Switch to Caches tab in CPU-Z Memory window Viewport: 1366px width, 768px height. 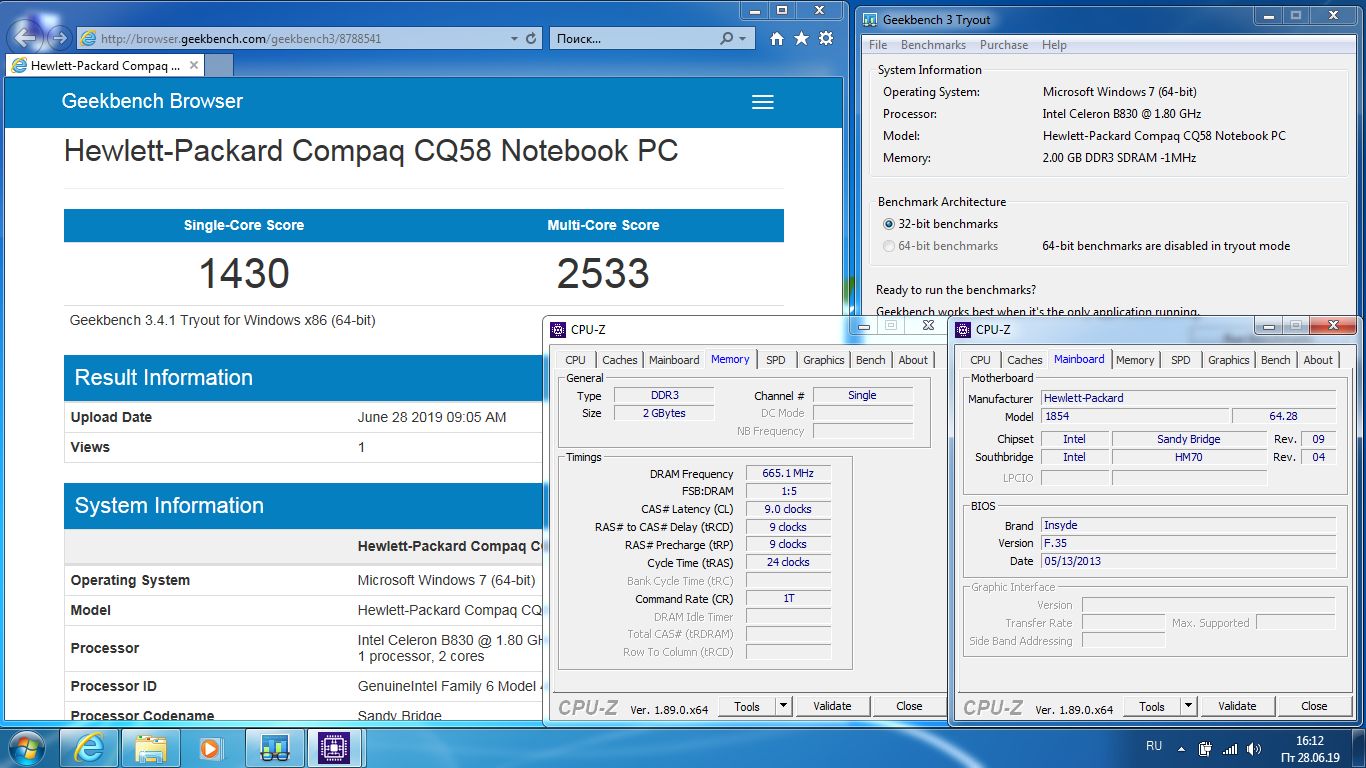(620, 360)
